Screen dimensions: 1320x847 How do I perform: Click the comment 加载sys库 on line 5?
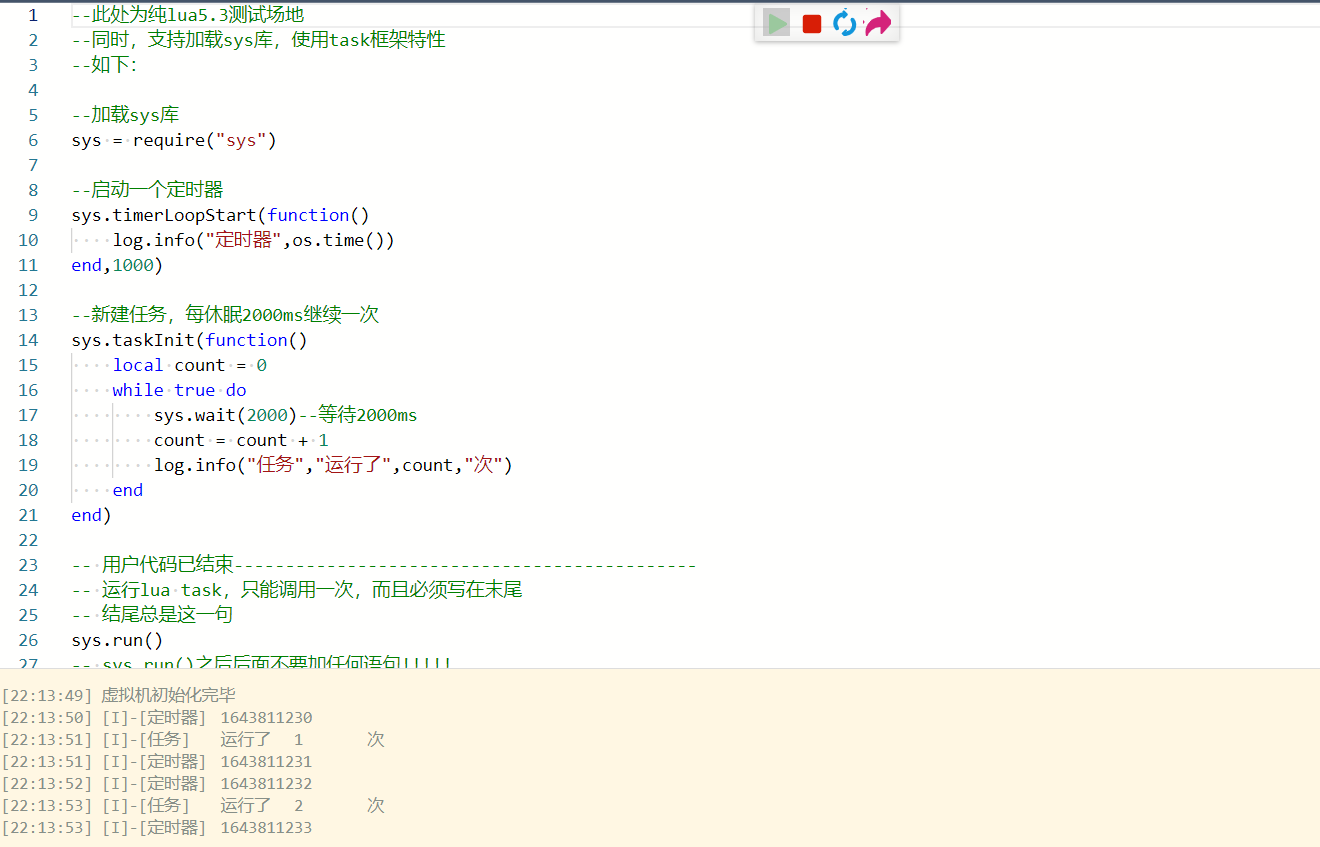[135, 115]
